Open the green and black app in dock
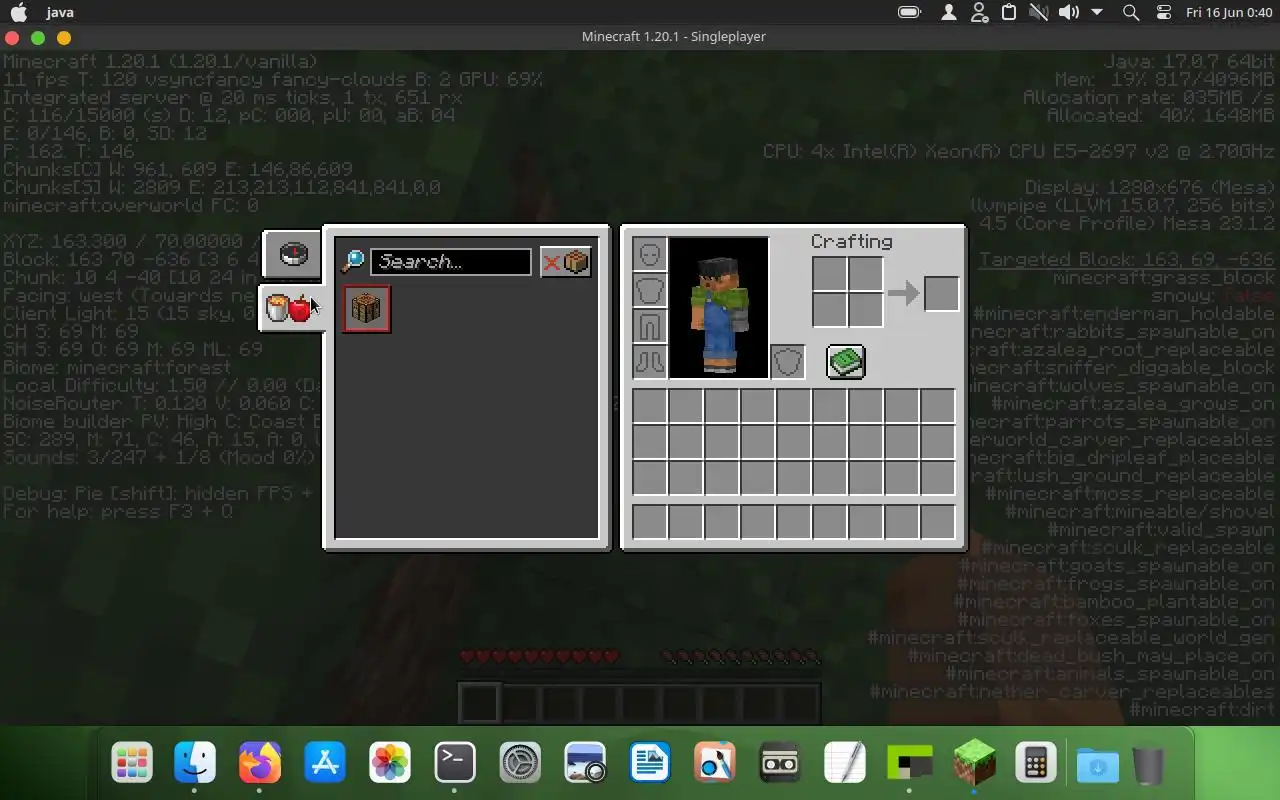The height and width of the screenshot is (800, 1280). click(x=910, y=763)
